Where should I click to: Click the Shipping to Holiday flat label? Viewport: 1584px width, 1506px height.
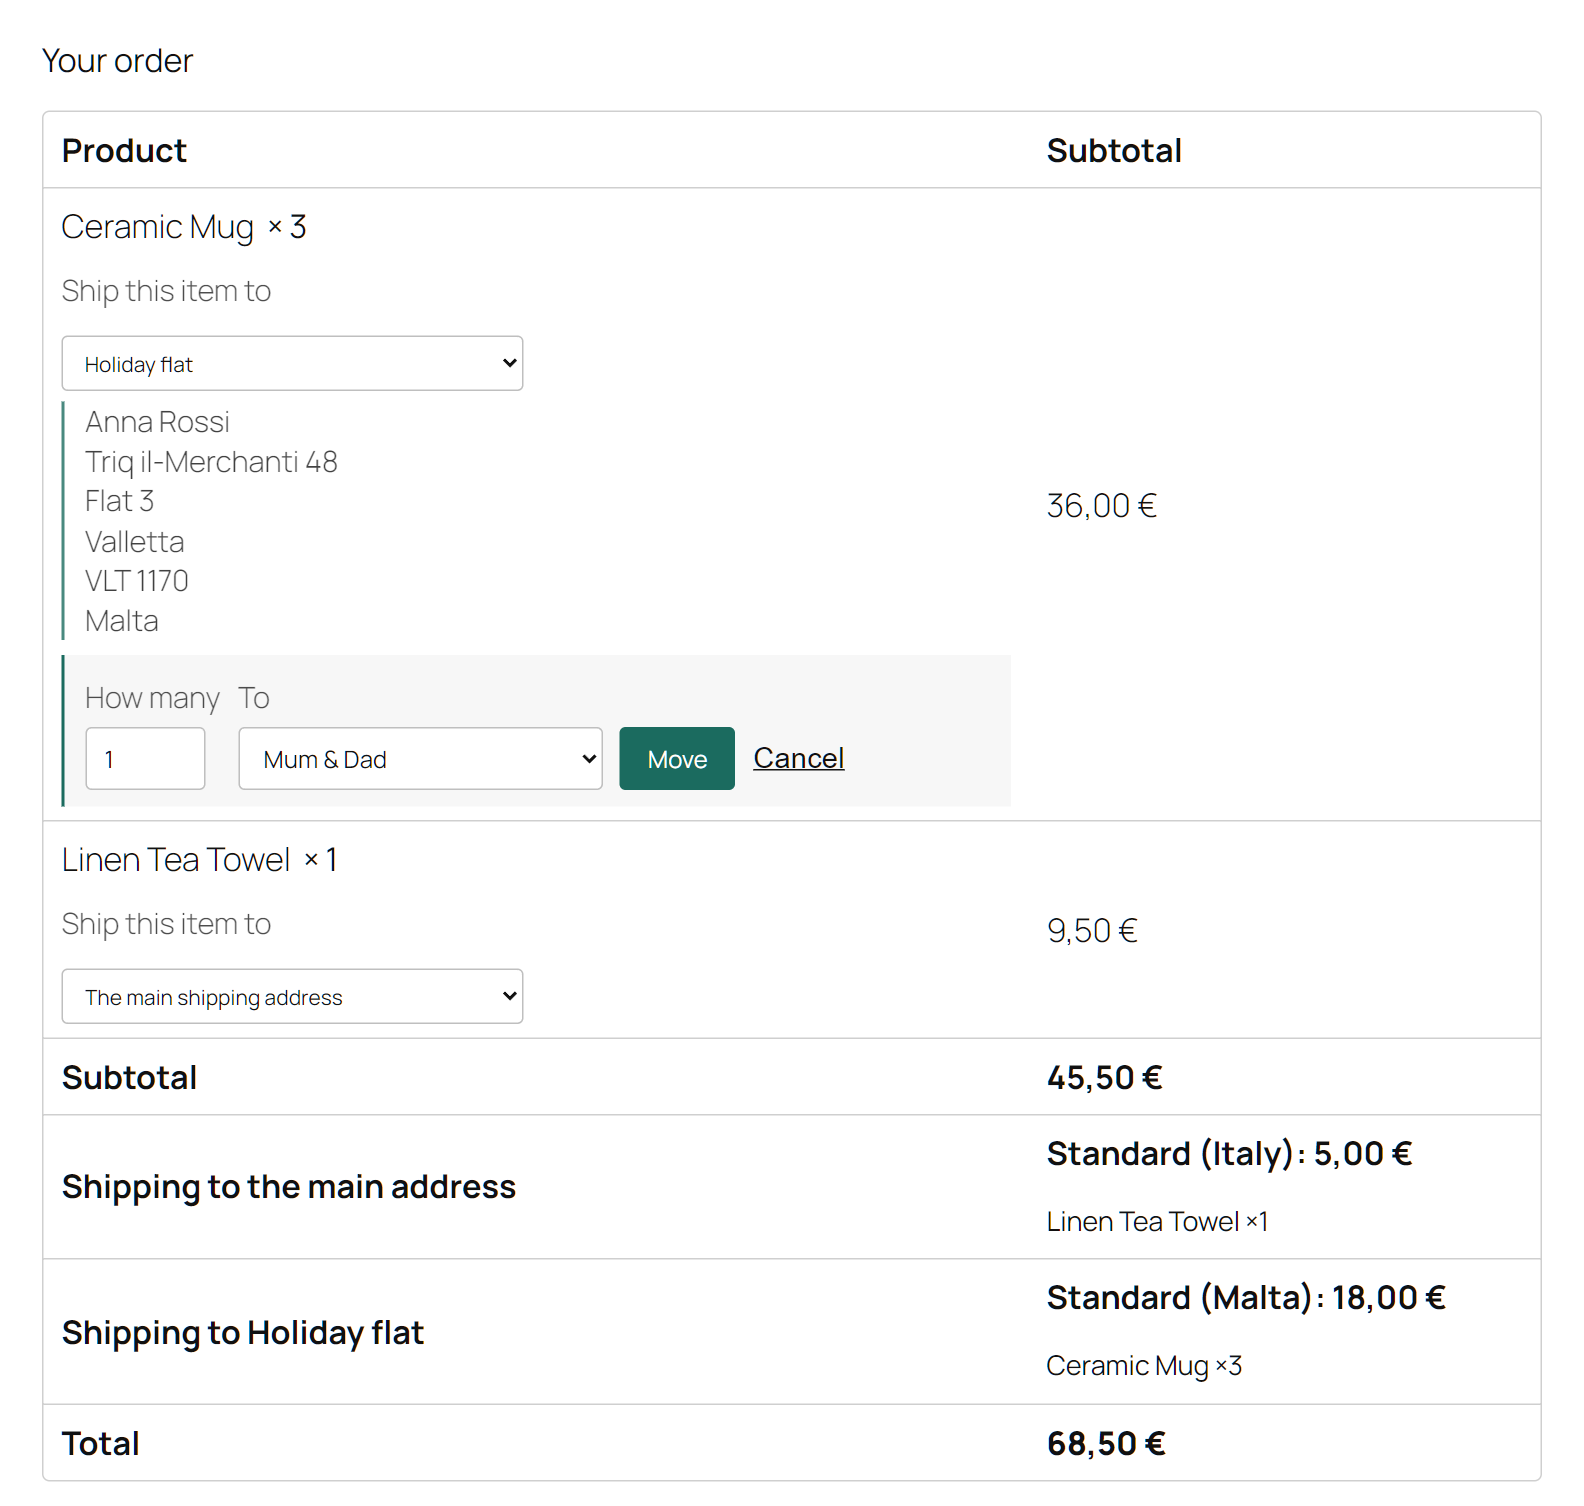pos(243,1332)
